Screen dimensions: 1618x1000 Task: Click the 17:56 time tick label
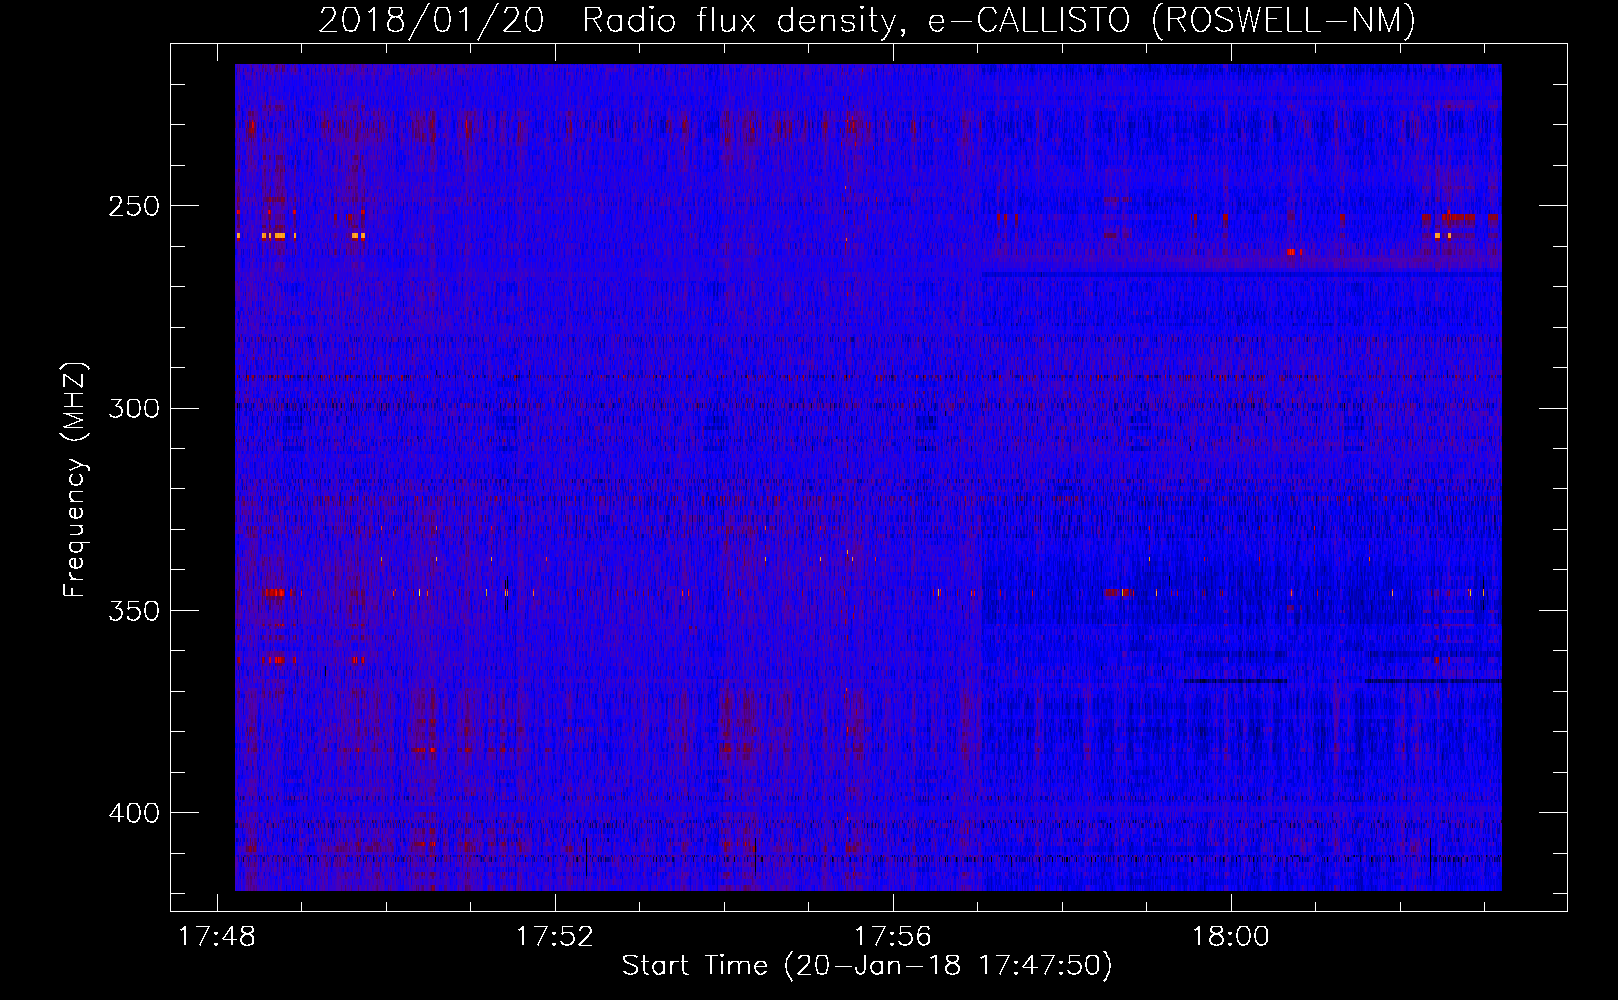click(892, 937)
